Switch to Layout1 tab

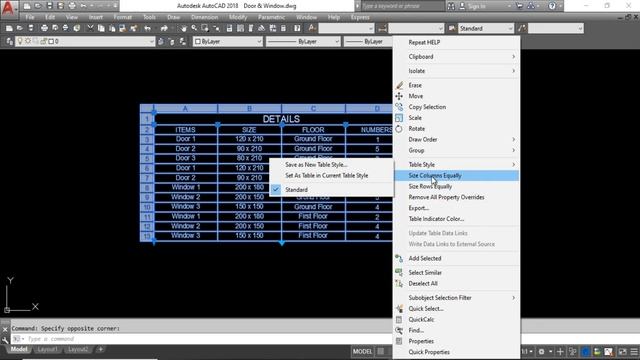[47, 349]
